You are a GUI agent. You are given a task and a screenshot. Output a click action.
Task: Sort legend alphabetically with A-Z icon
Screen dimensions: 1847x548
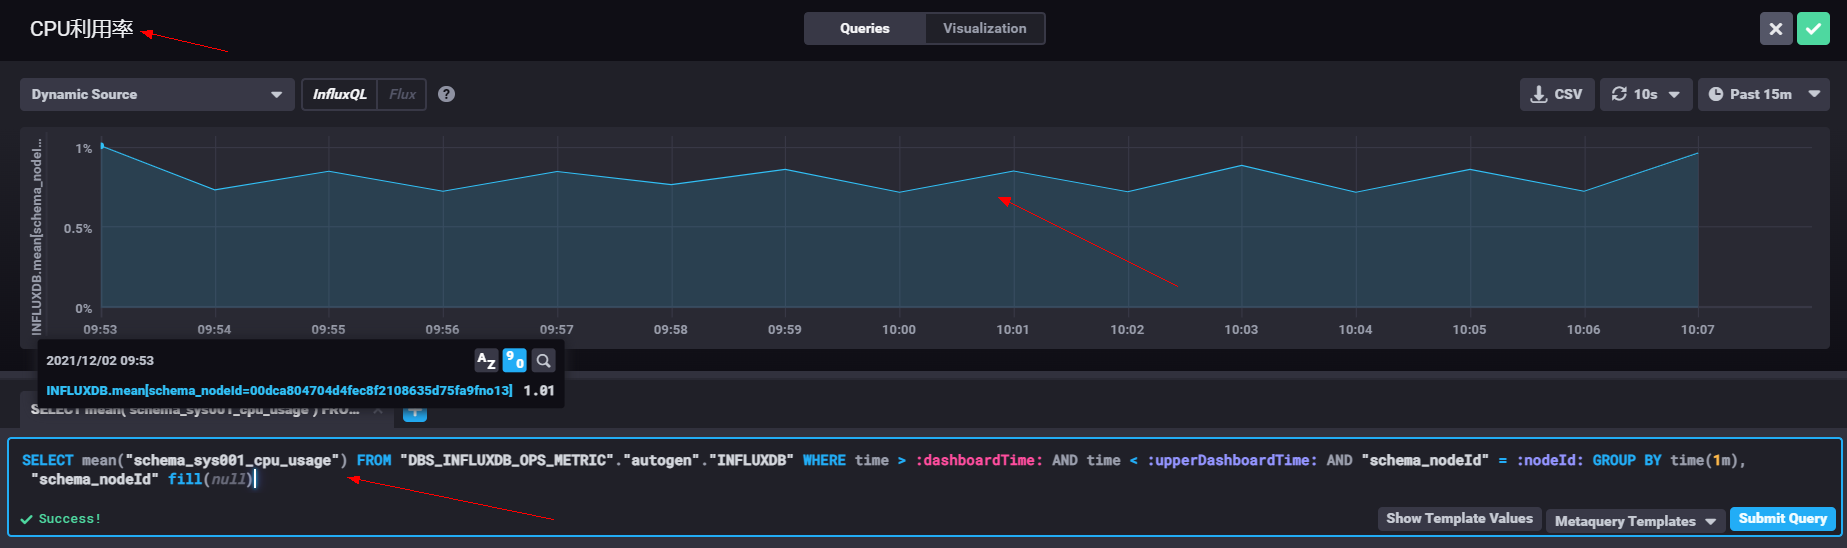click(486, 360)
